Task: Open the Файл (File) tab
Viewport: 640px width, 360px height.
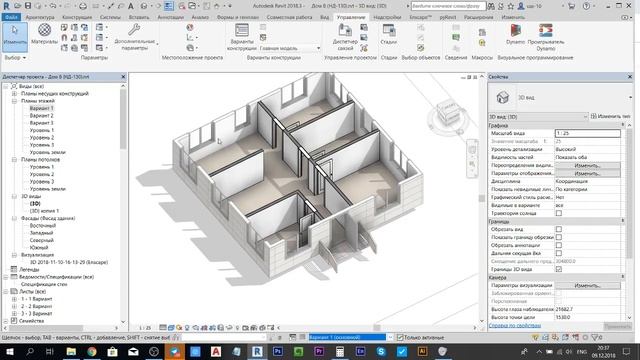Action: [11, 17]
